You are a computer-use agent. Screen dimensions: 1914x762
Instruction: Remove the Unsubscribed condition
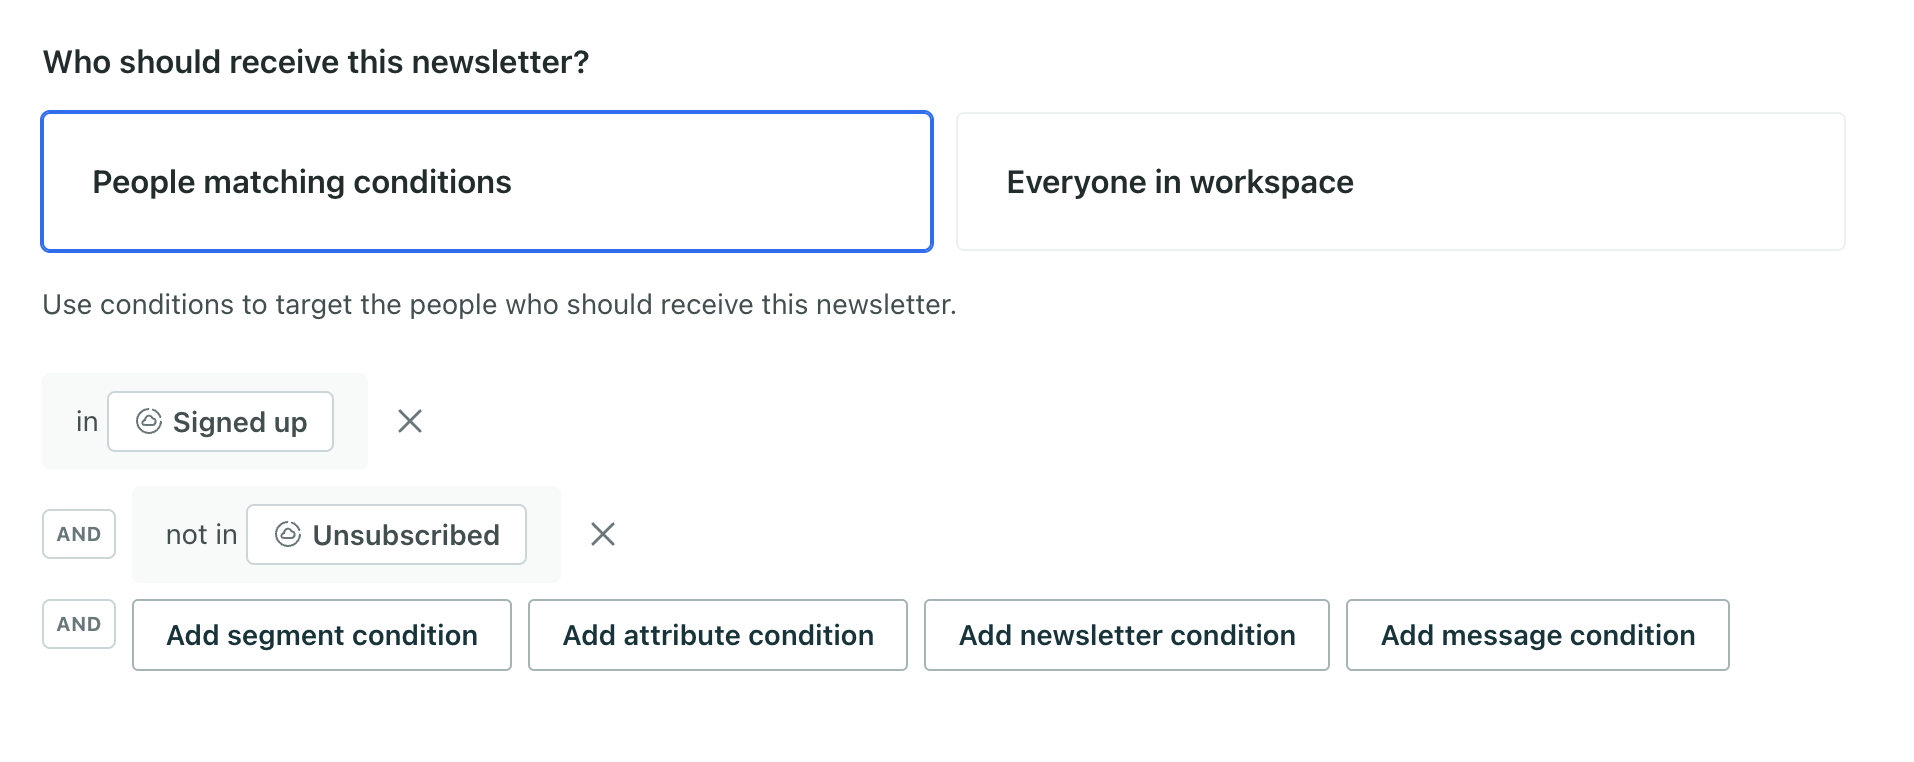click(x=603, y=534)
